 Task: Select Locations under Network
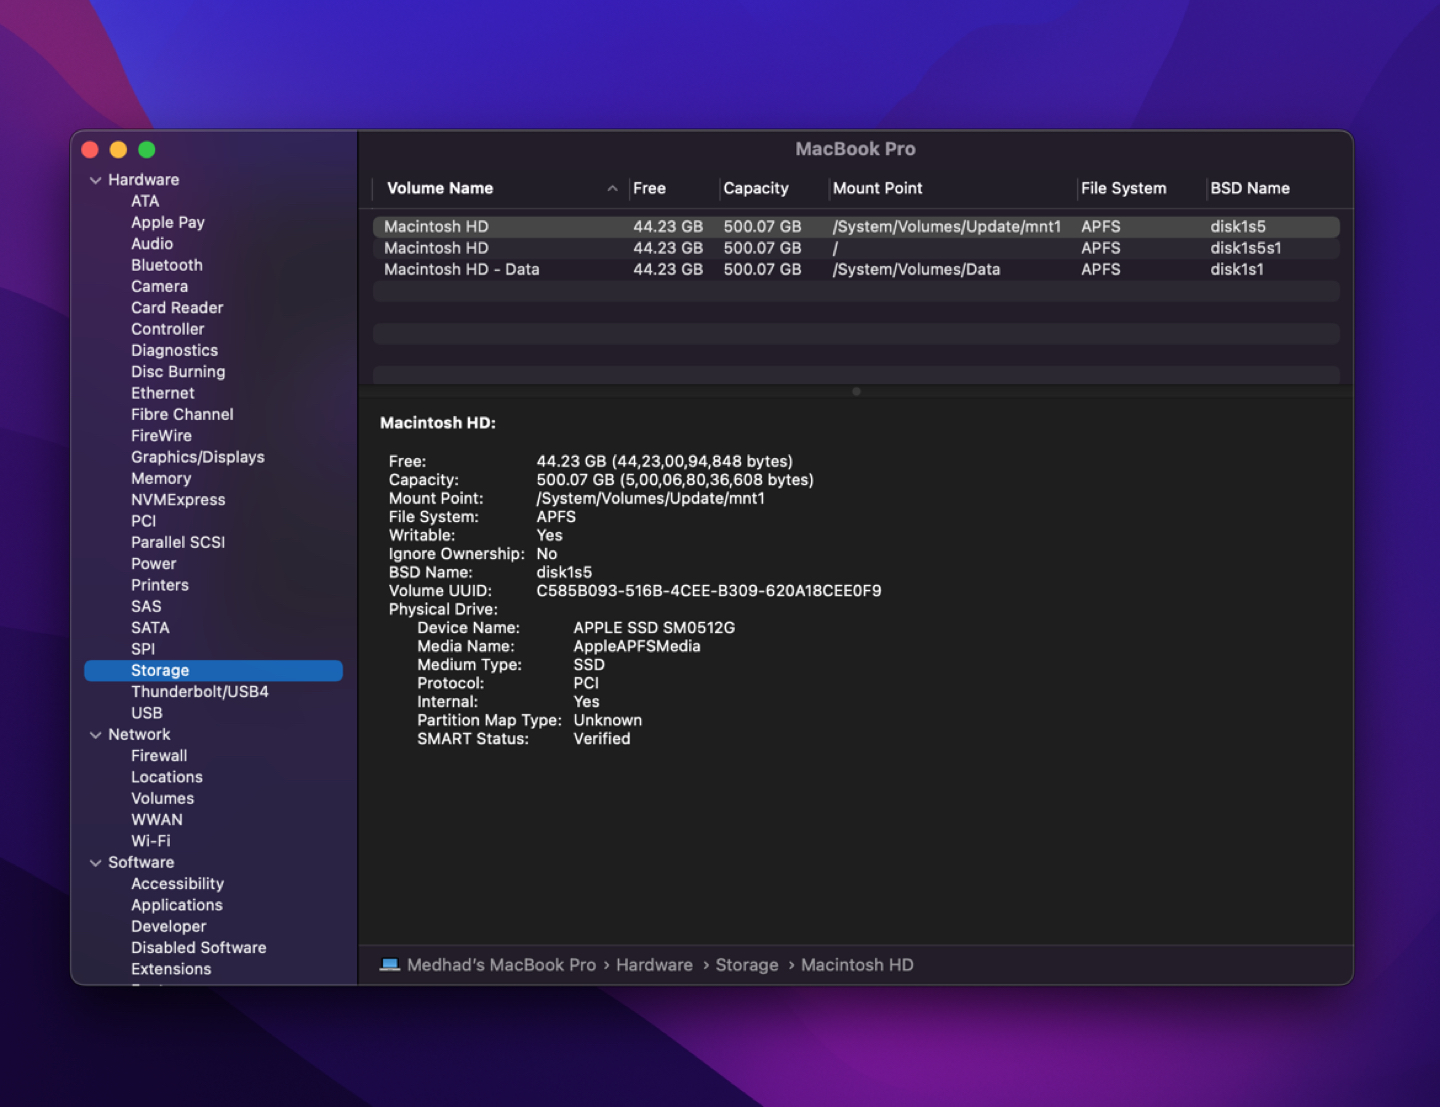pos(167,777)
